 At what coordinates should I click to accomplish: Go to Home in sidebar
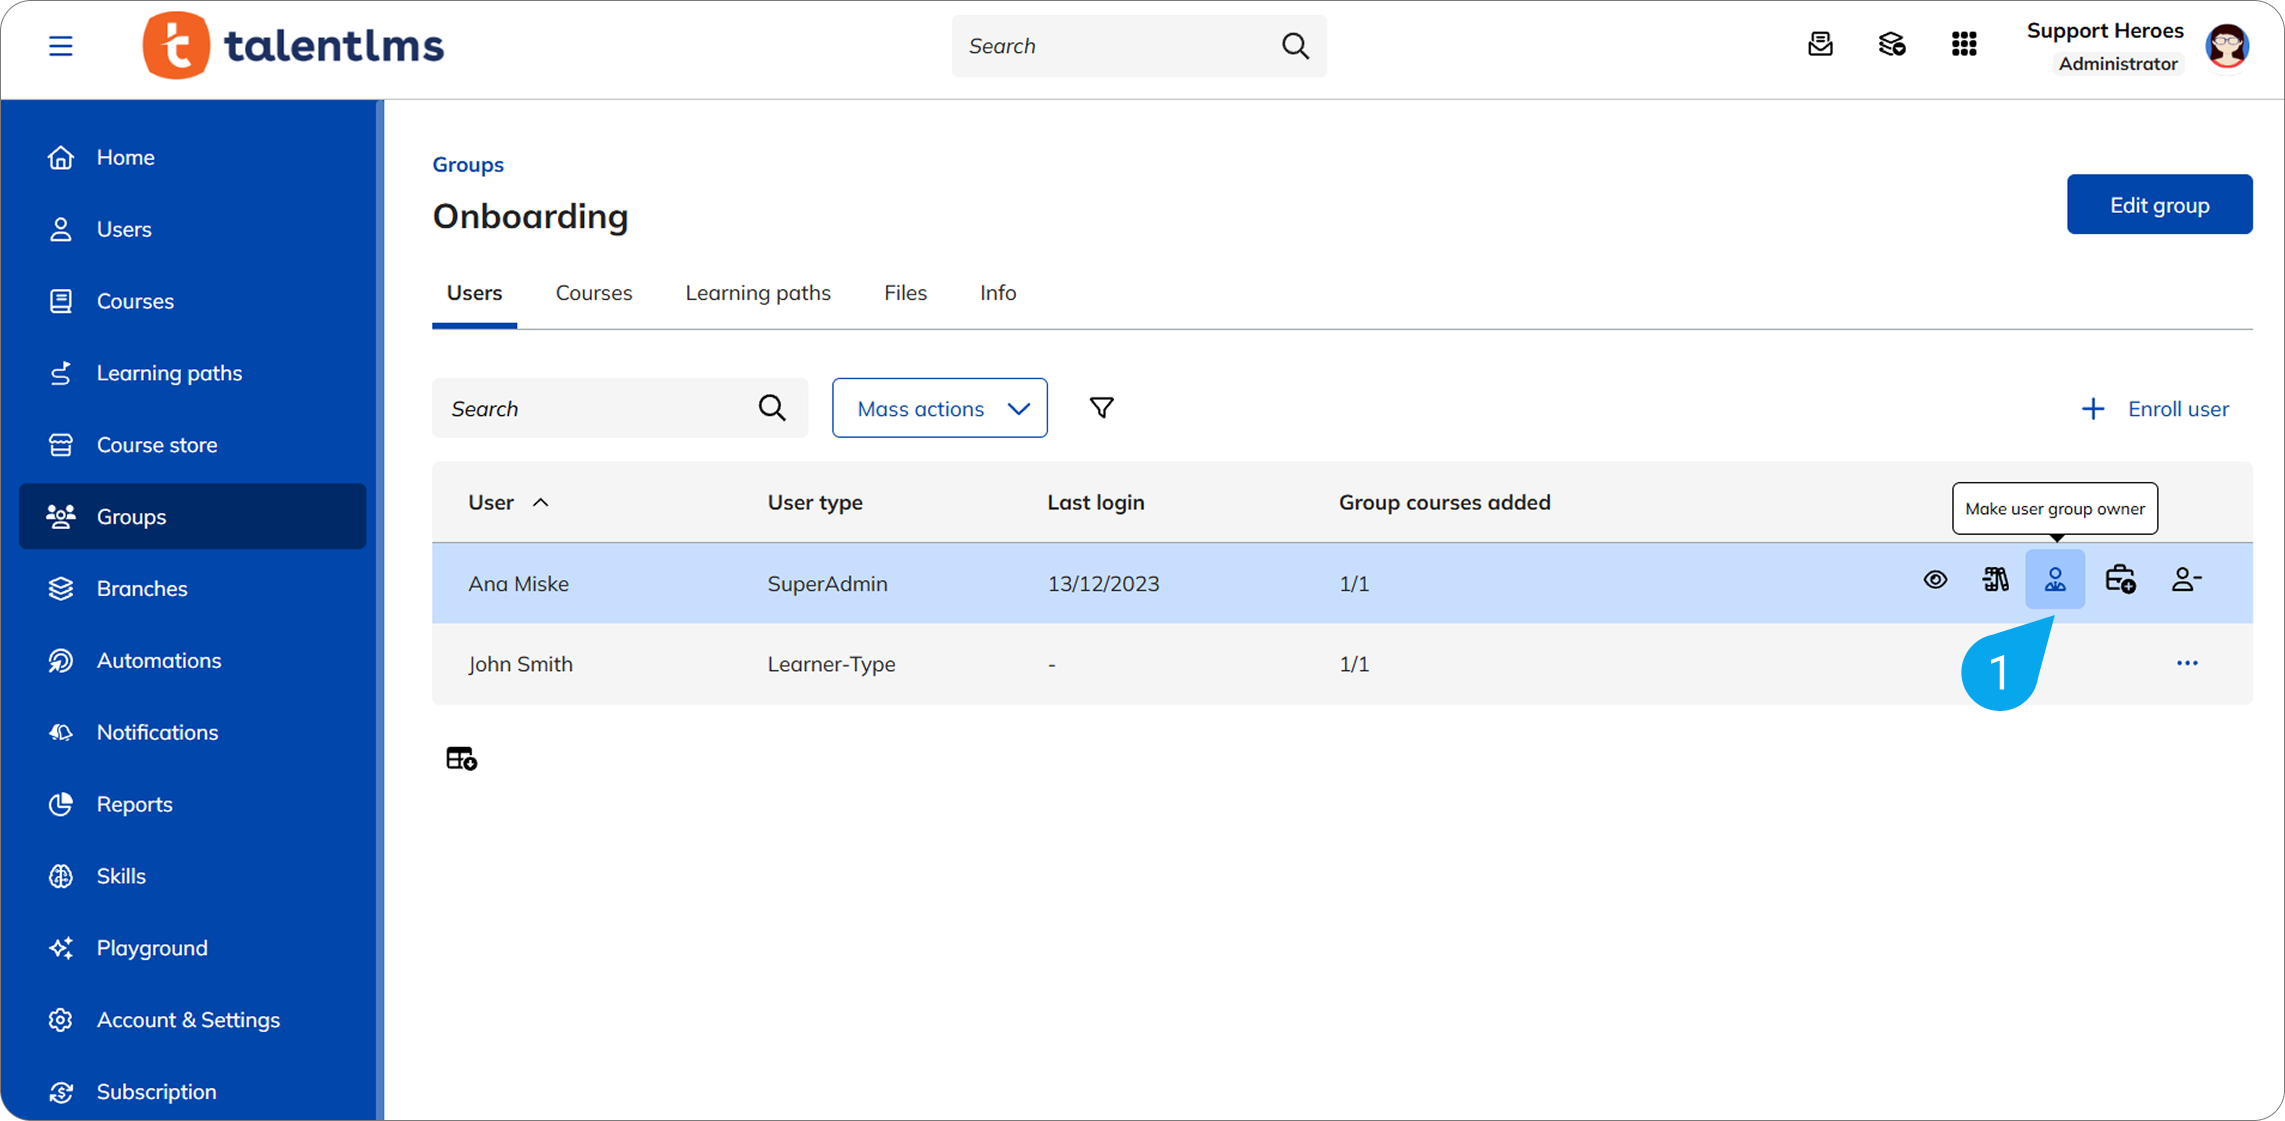[x=192, y=157]
